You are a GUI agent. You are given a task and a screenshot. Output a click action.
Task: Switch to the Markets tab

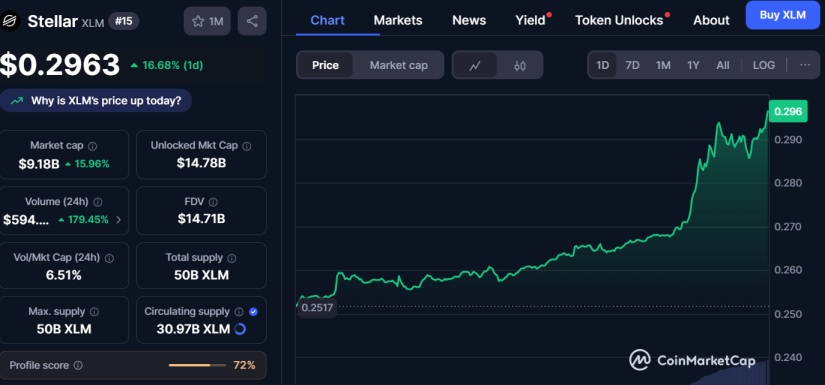[x=398, y=20]
